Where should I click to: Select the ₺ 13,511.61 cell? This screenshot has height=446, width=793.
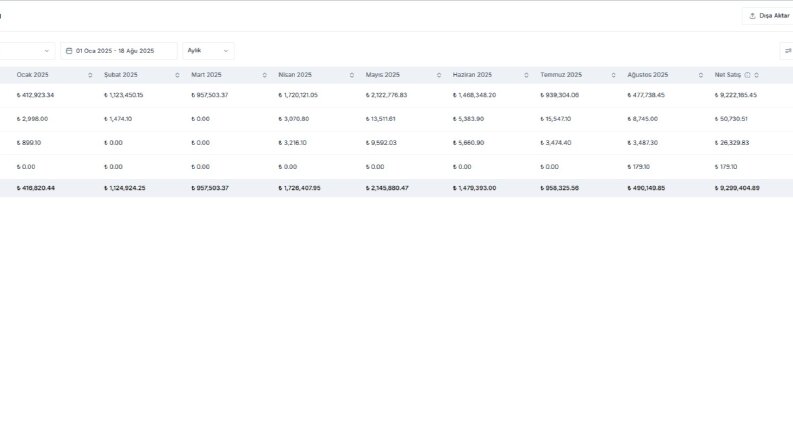click(x=380, y=119)
